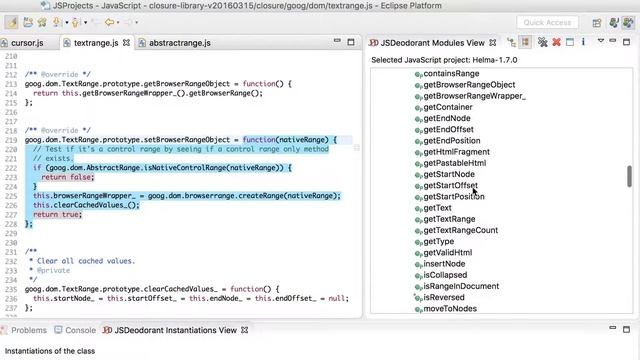This screenshot has height=360, width=640.
Task: Select getPastableHtml in the modules tree
Action: click(454, 163)
